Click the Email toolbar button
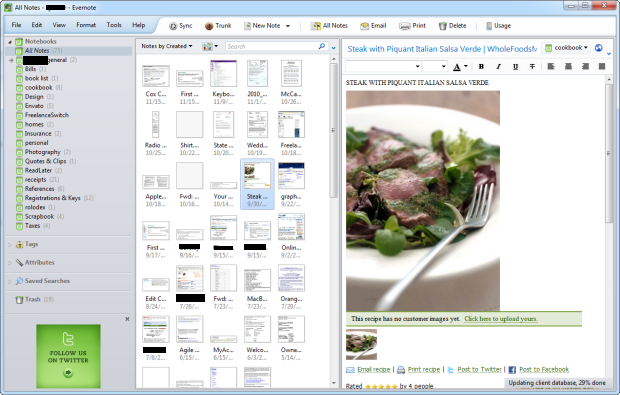Screen dimensions: 620x395 [373, 26]
